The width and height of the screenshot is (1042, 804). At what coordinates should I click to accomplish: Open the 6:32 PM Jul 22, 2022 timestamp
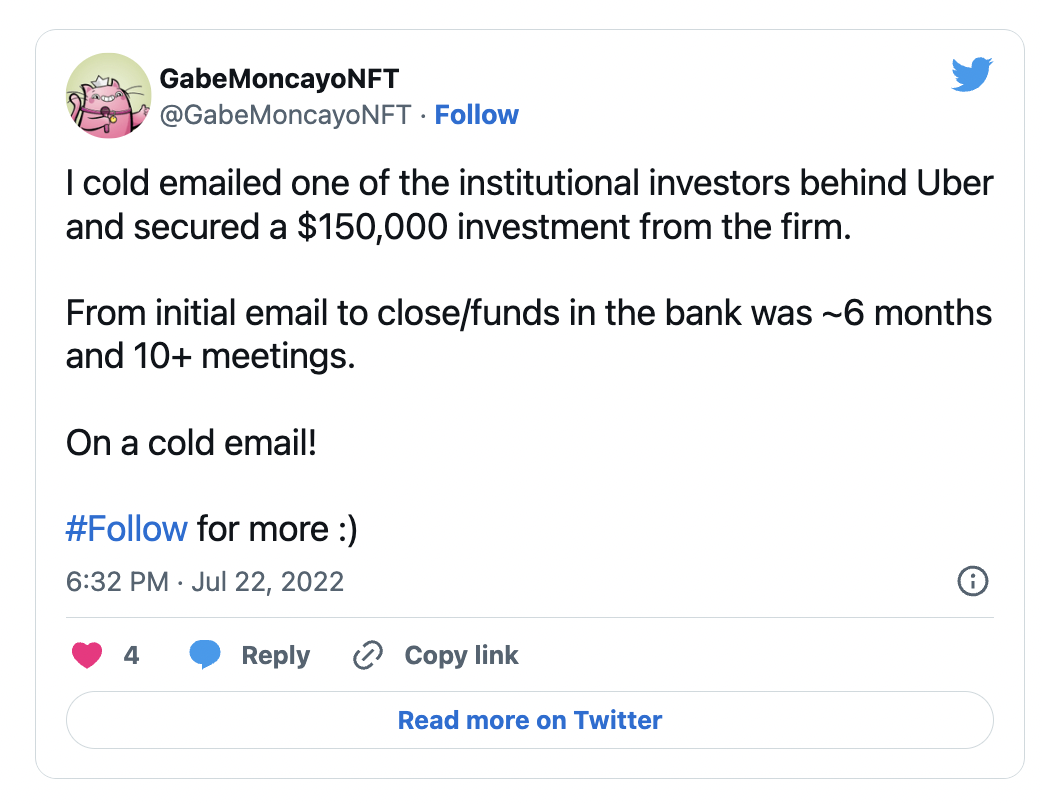point(205,582)
